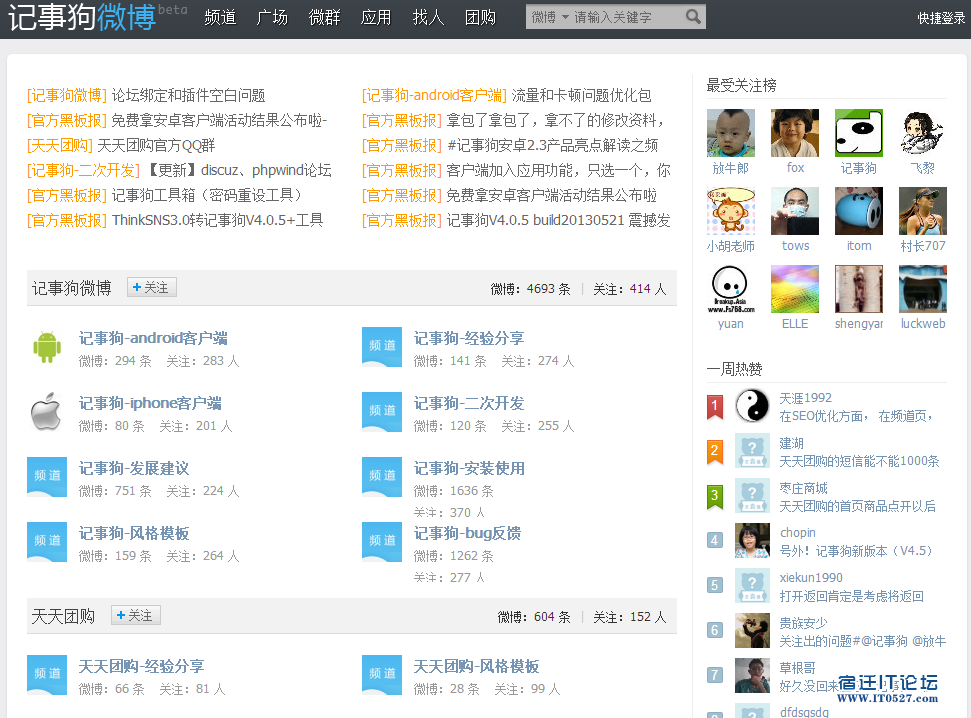Open the 论坛绑定和插件空白问题 post
Viewport: 971px width, 718px height.
coord(188,95)
